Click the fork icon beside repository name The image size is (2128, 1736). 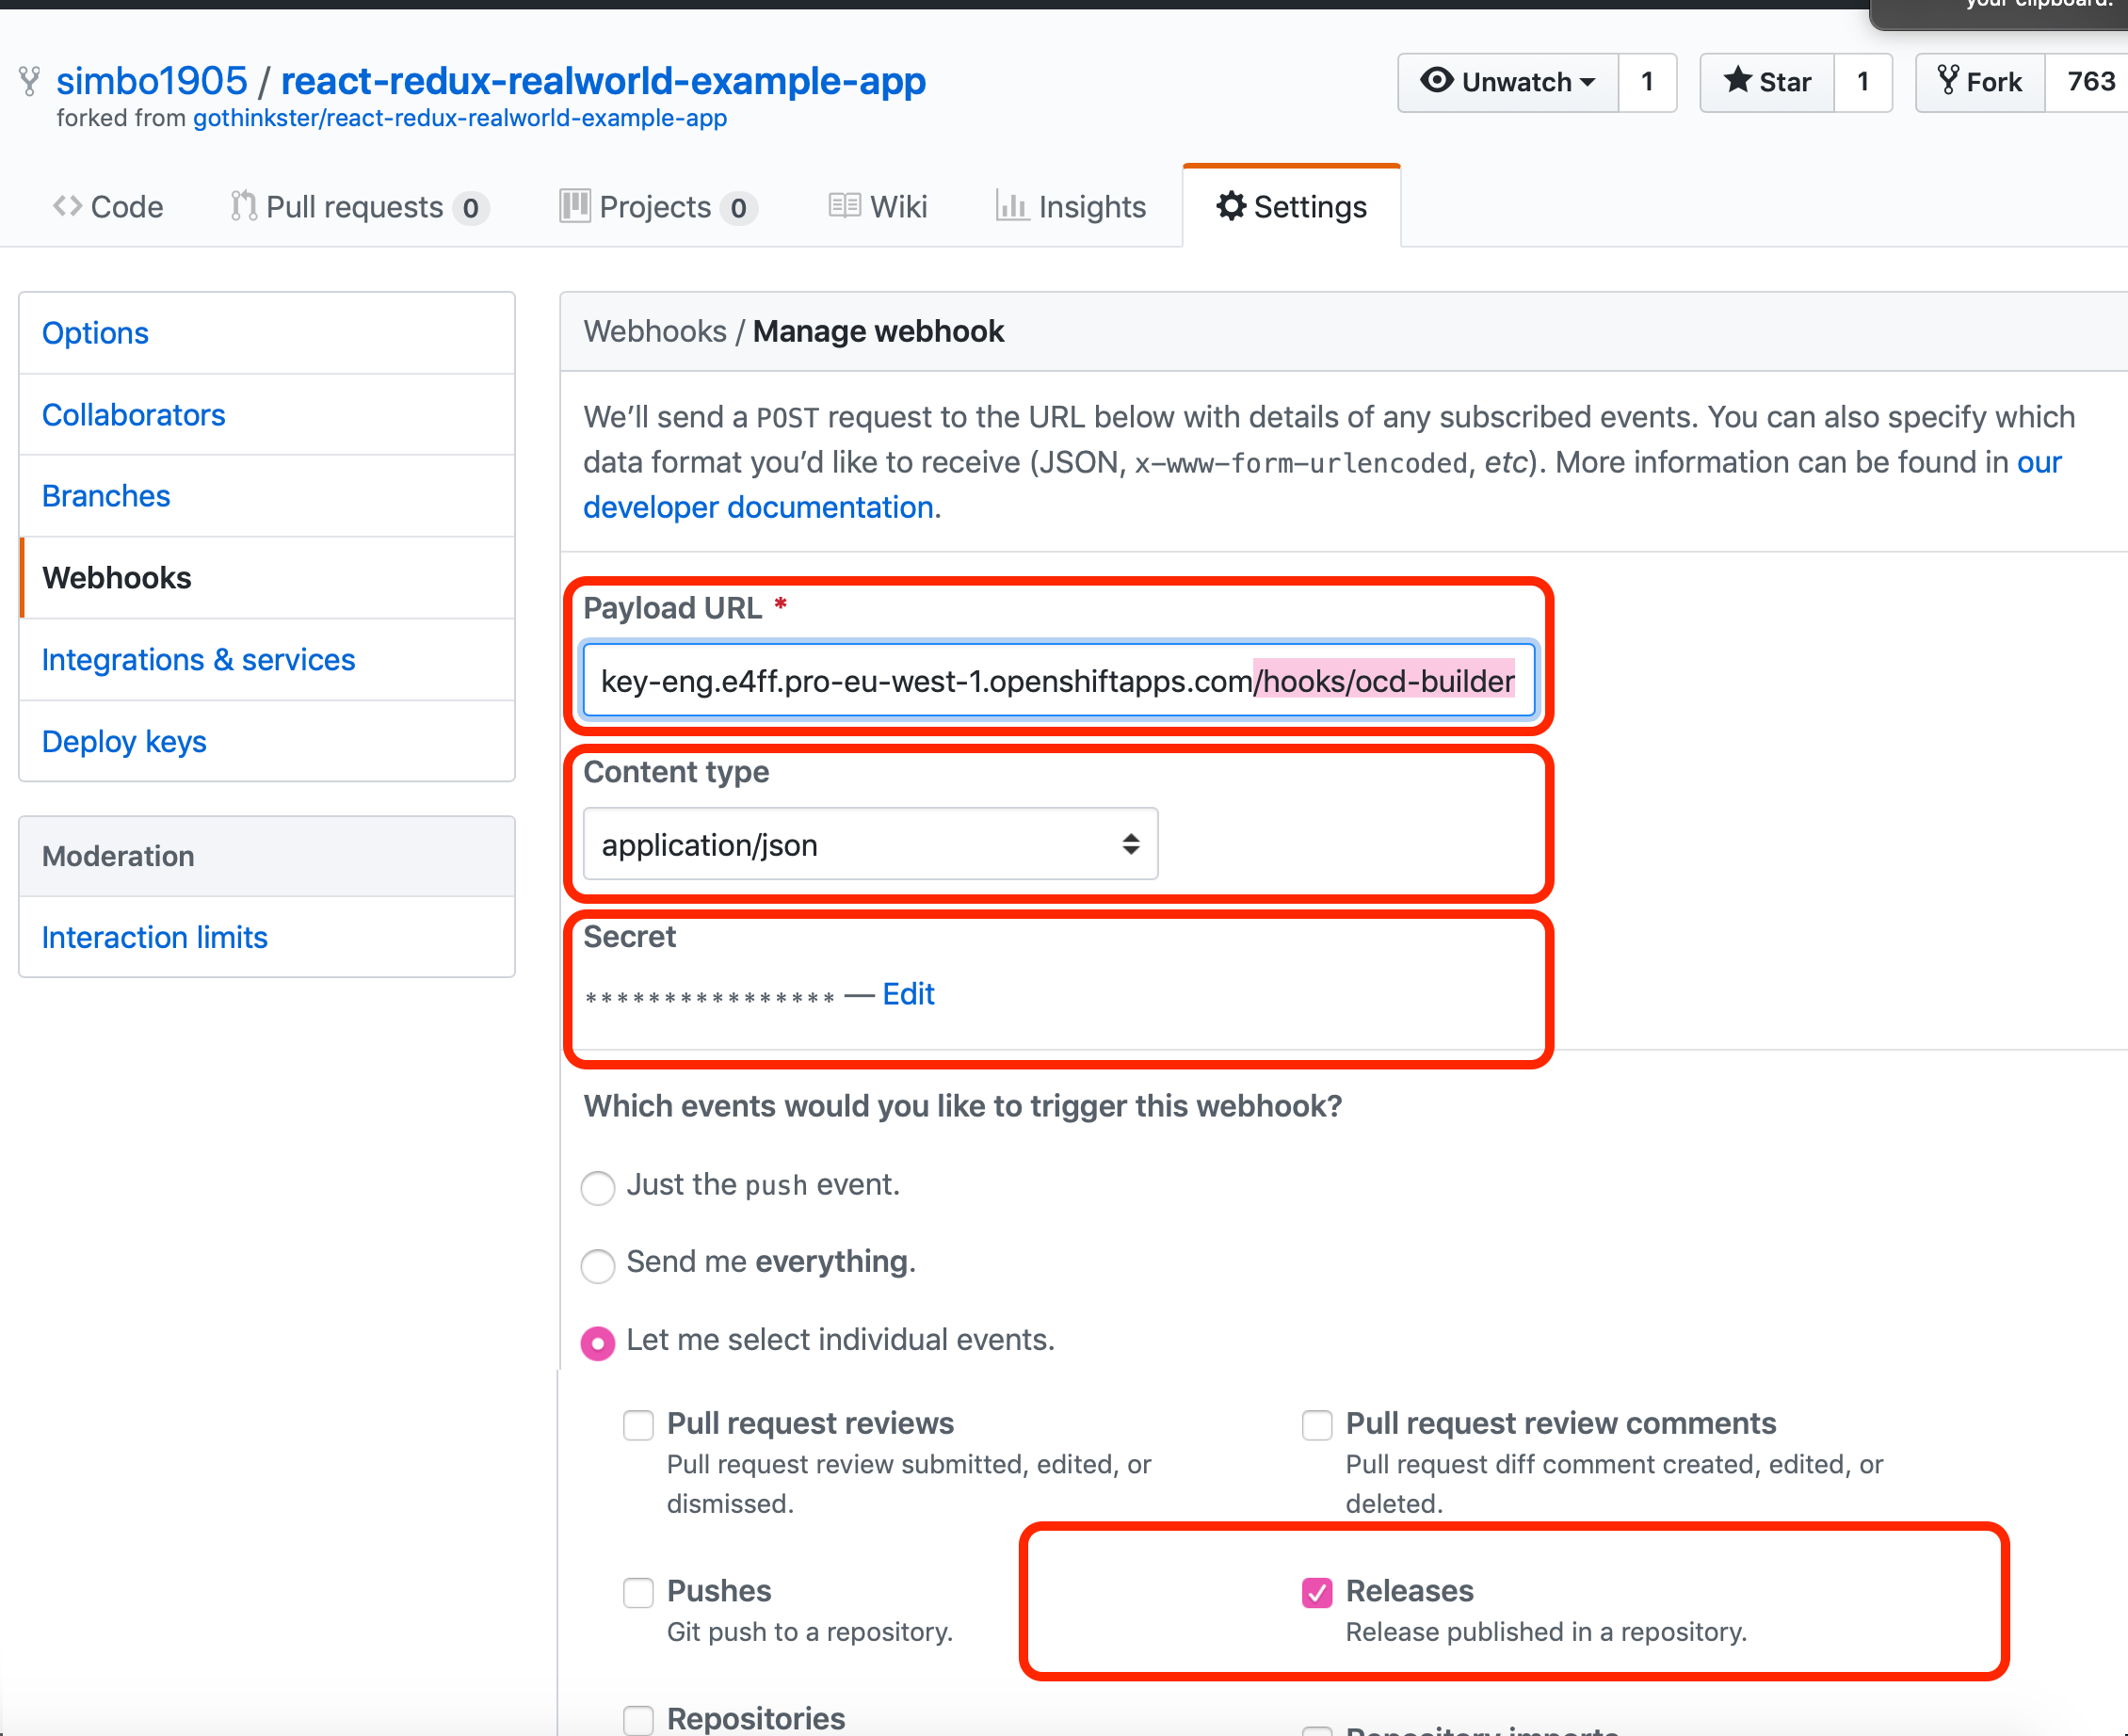tap(30, 81)
